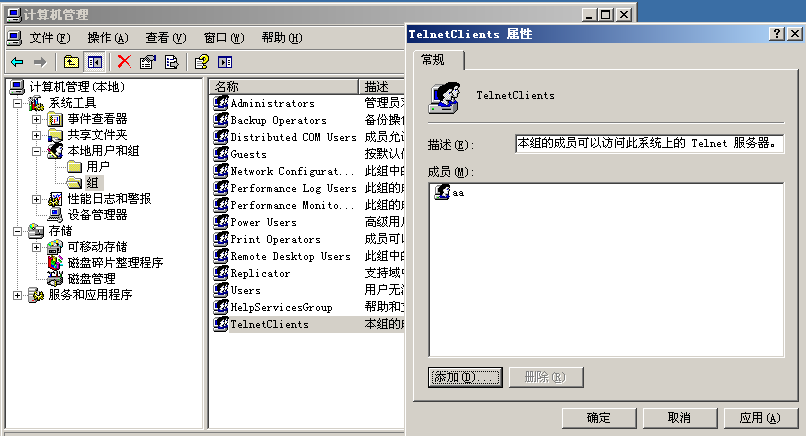Screen dimensions: 806x436
Task: Select 计算机管理(本地) root node
Action: [x=77, y=86]
